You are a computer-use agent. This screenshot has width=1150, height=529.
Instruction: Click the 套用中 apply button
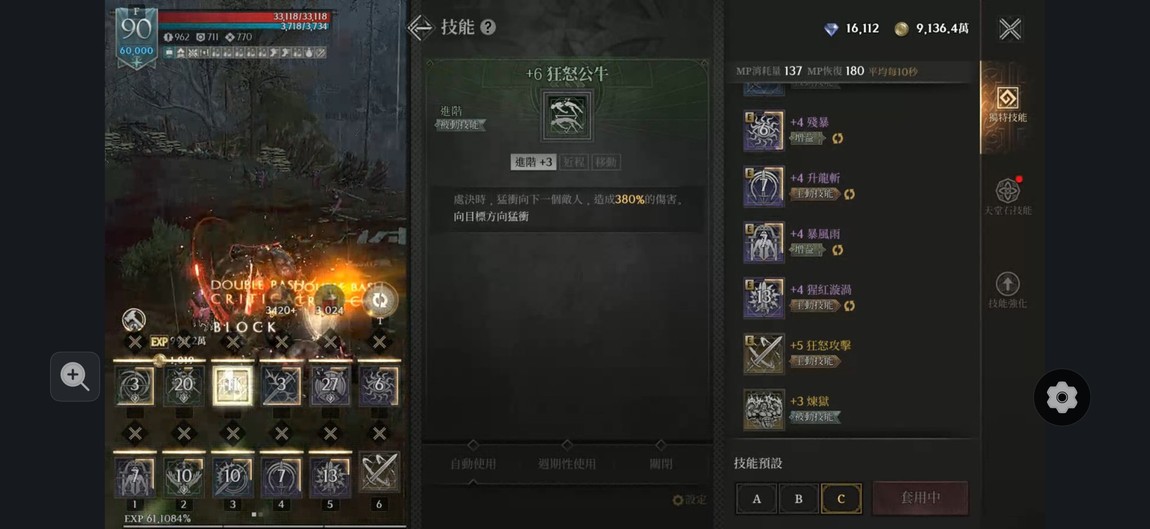click(x=920, y=498)
